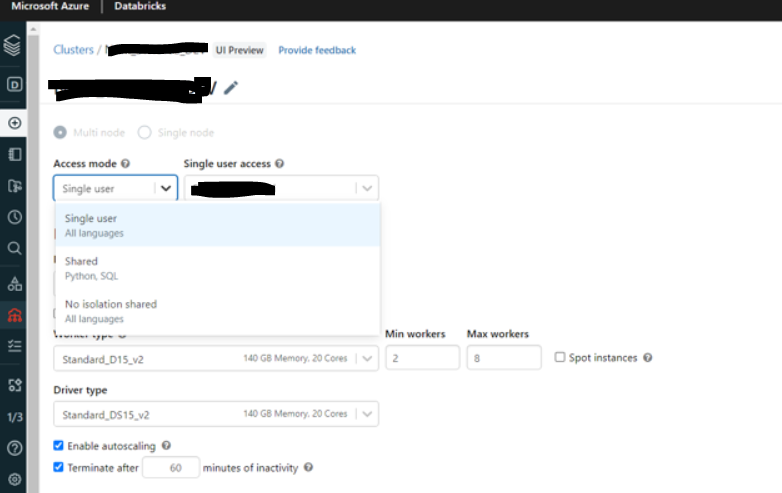Click the help icon next to Single user access
This screenshot has height=493, width=782.
(x=279, y=164)
